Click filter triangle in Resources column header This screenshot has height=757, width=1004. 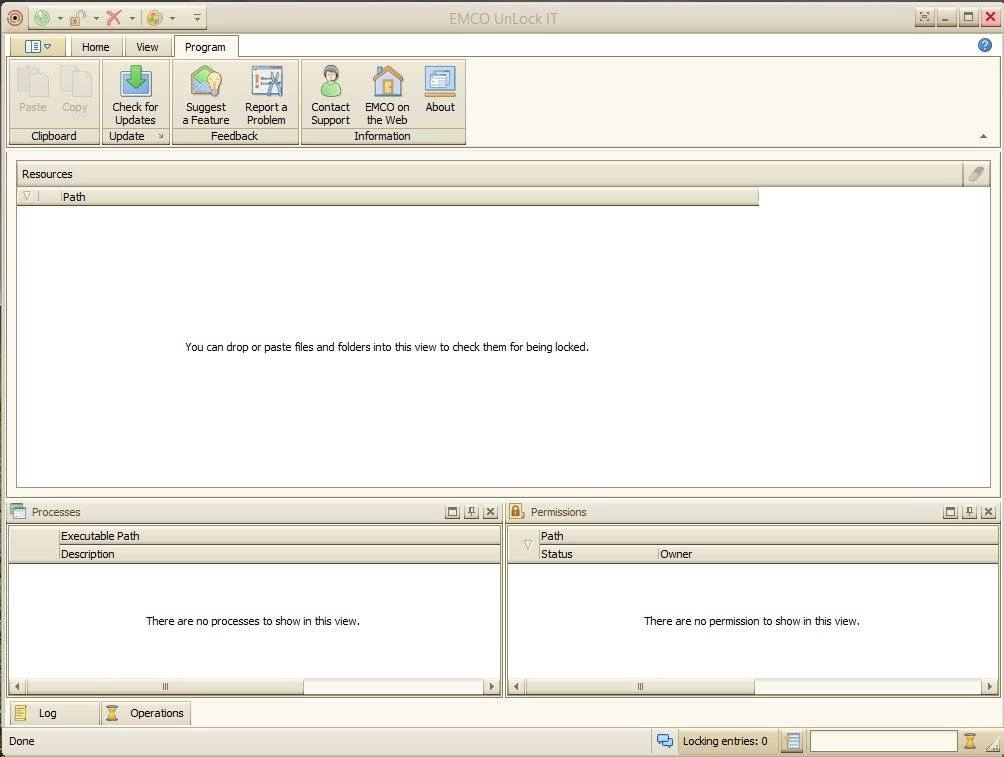pyautogui.click(x=27, y=197)
